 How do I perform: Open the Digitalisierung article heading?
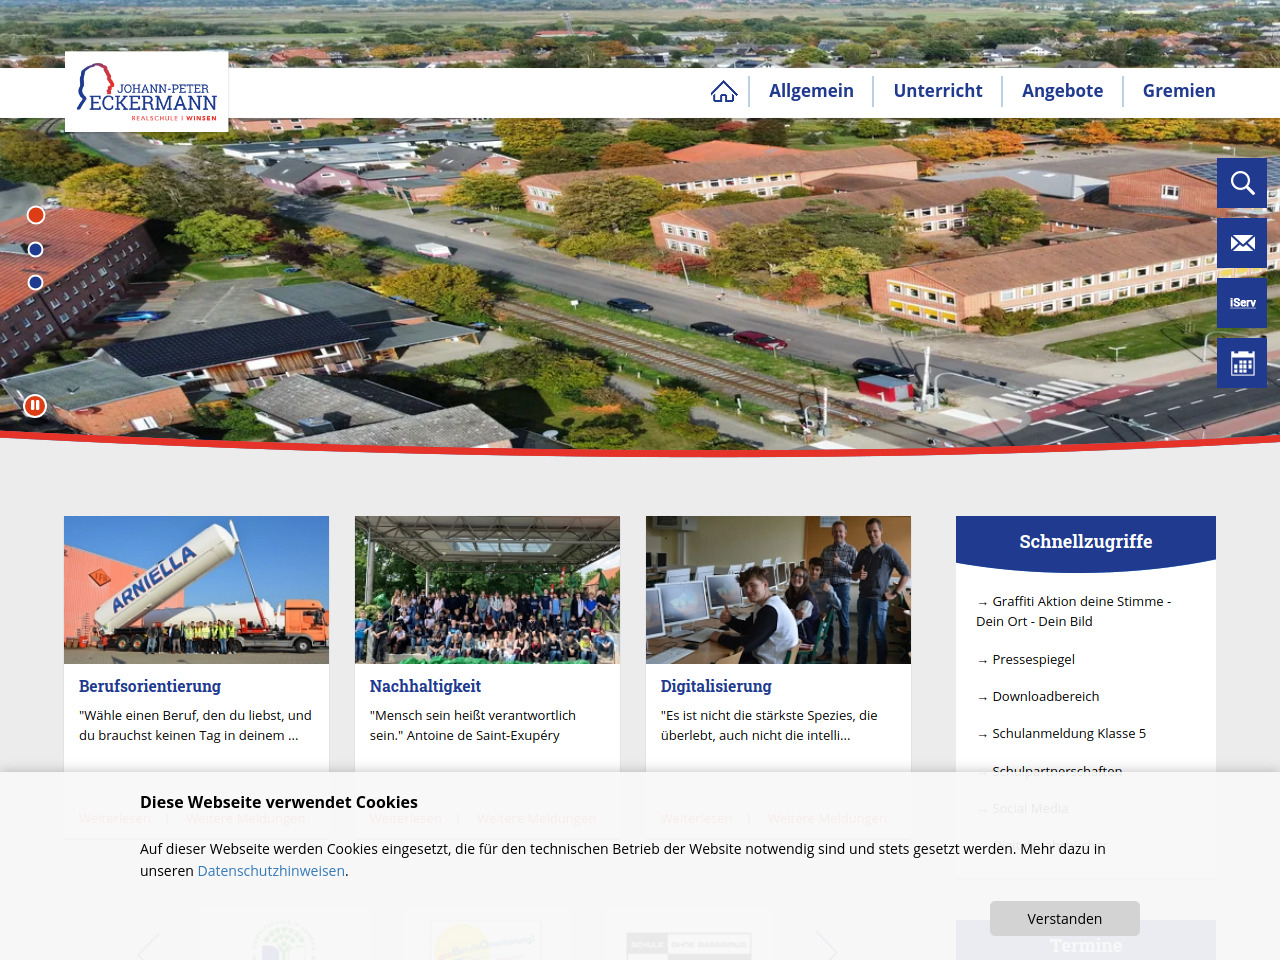(716, 686)
